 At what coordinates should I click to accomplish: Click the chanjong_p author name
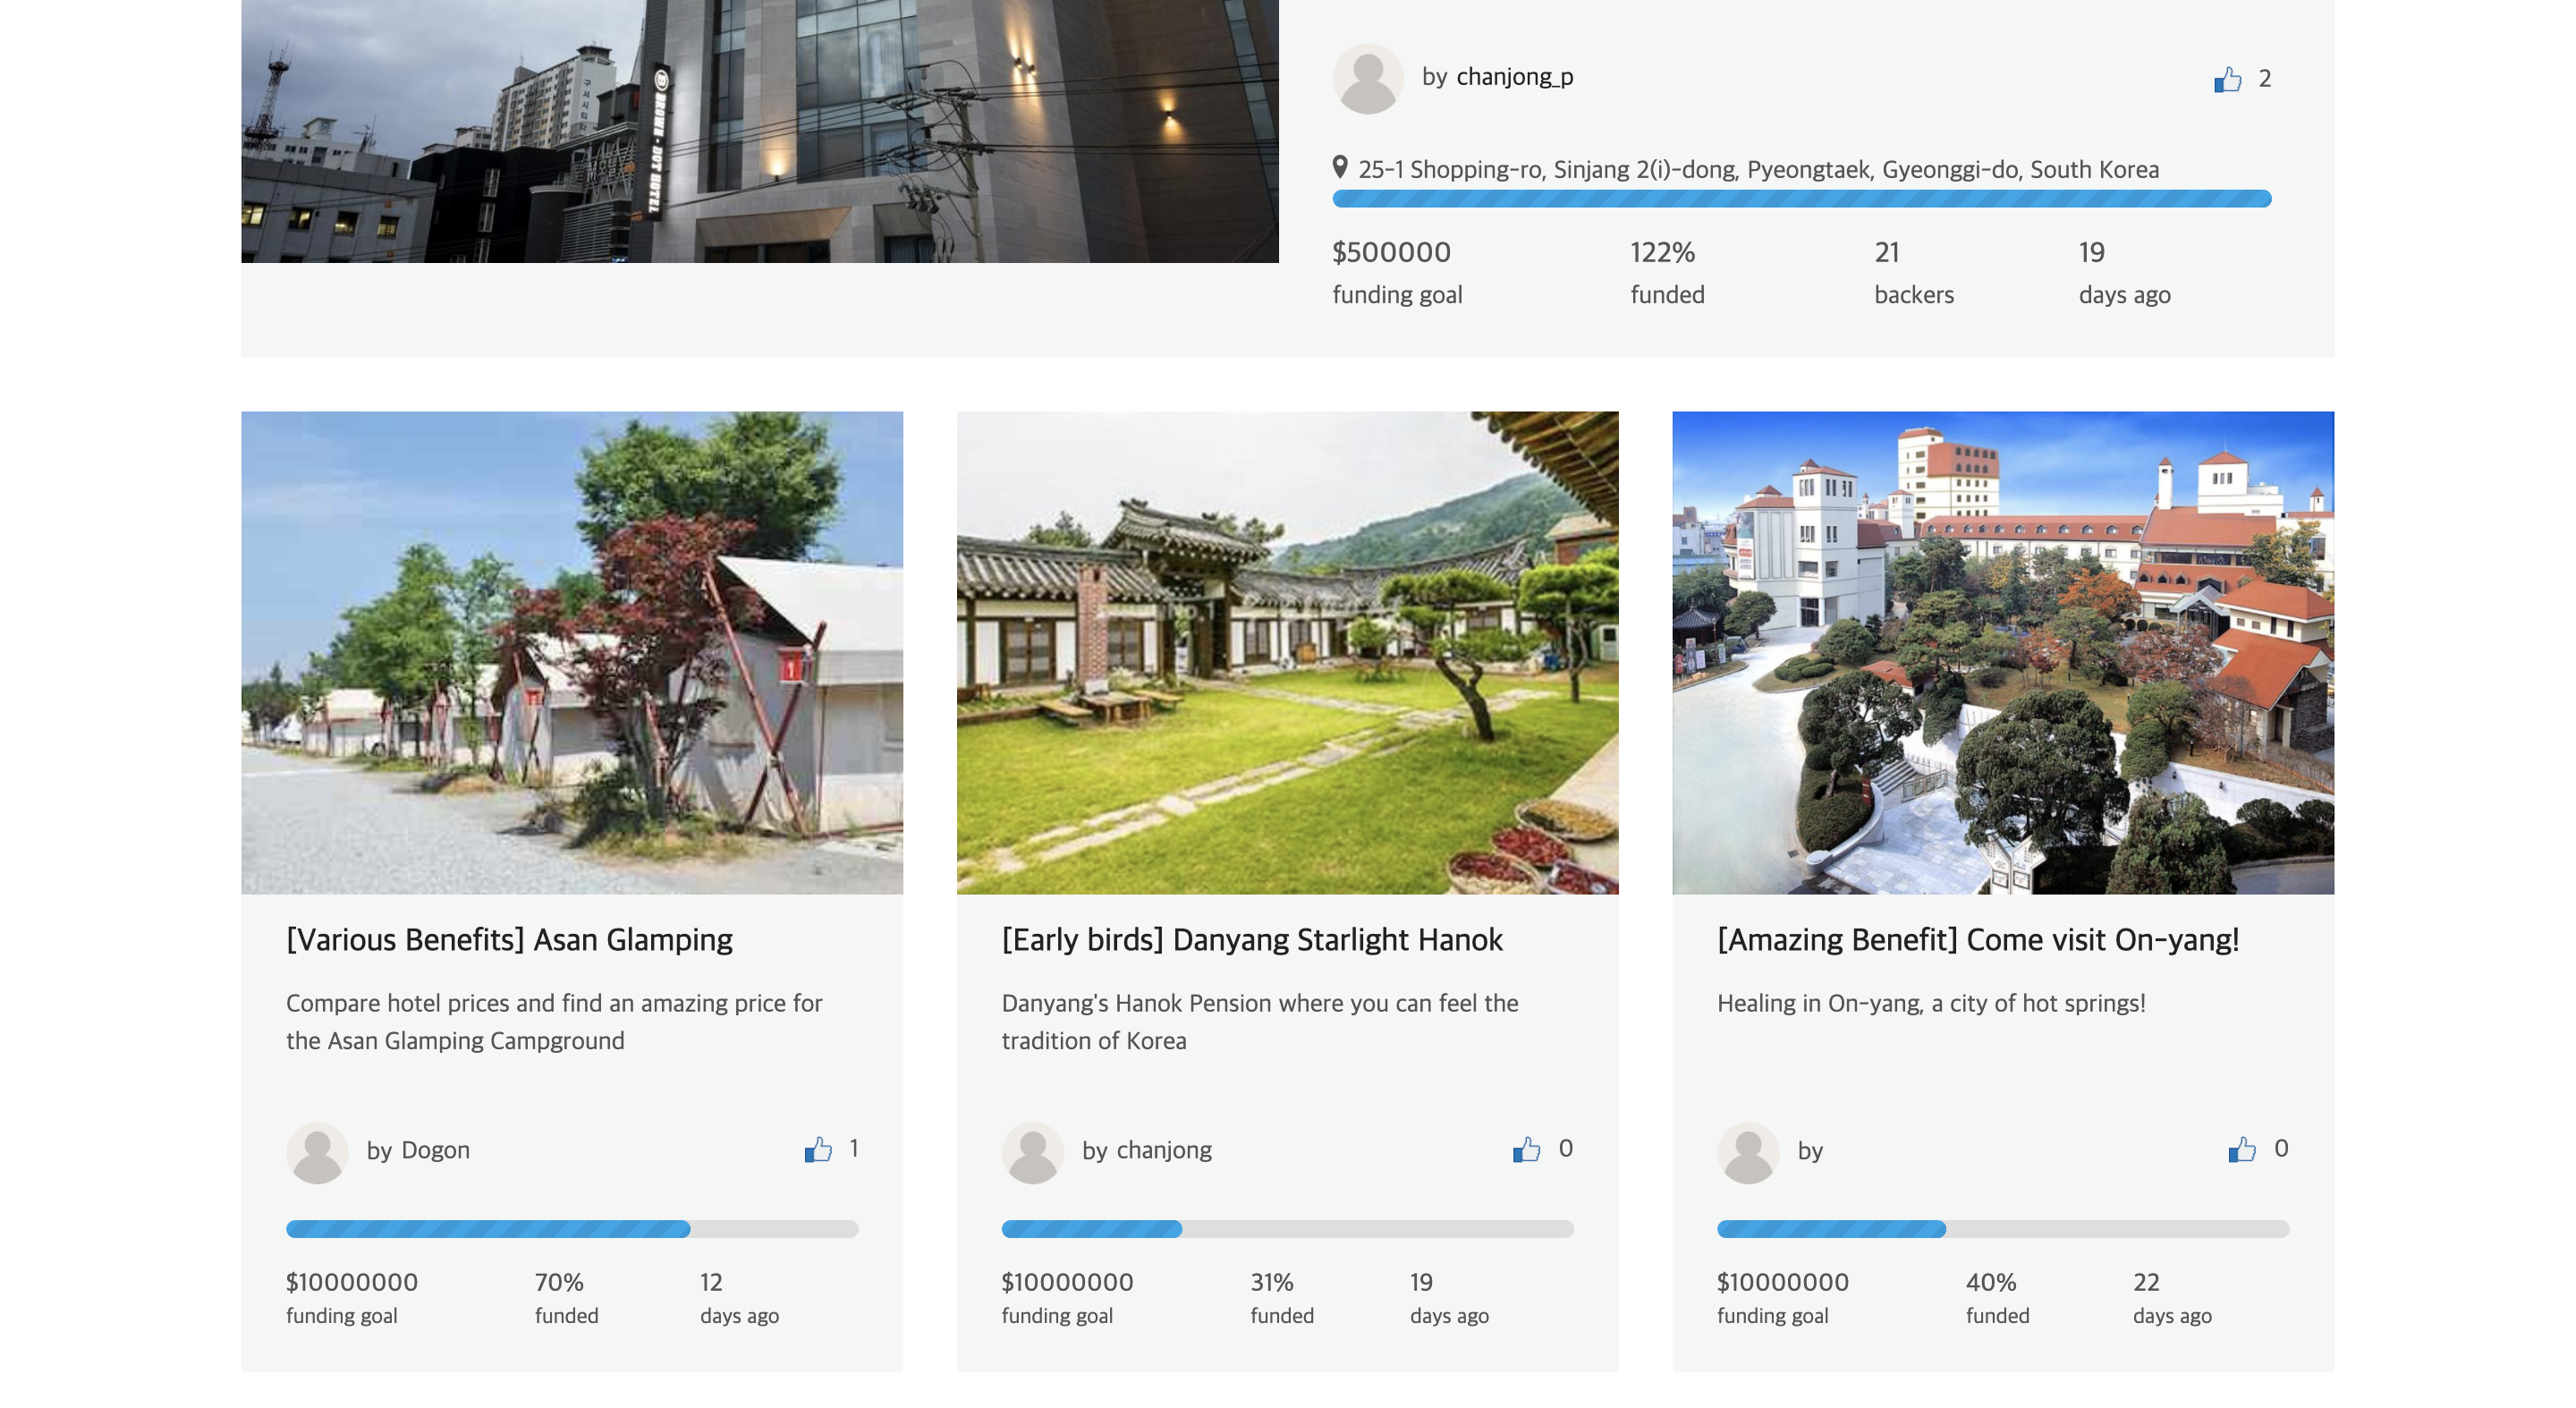(1514, 77)
